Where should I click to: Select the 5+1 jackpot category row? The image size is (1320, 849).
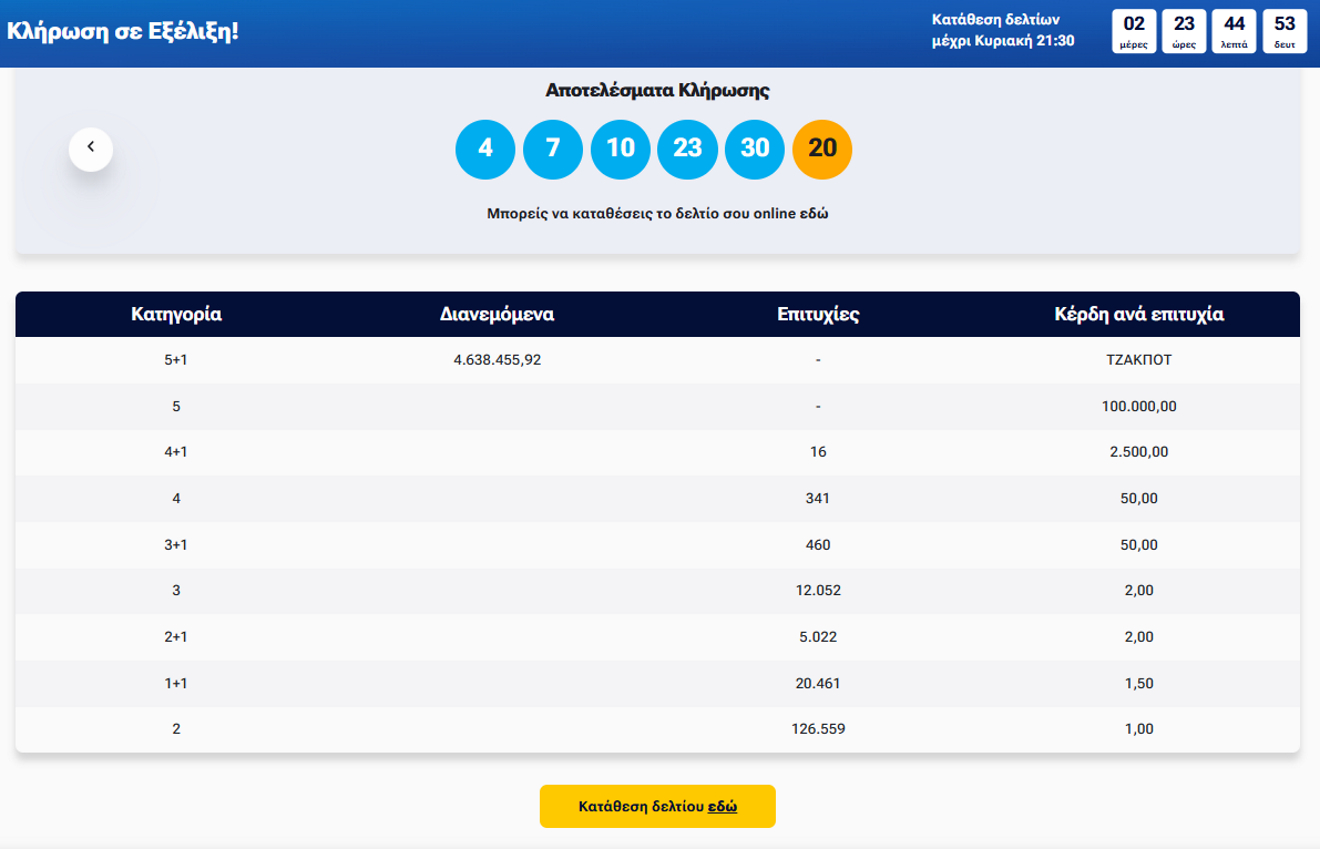pos(176,360)
